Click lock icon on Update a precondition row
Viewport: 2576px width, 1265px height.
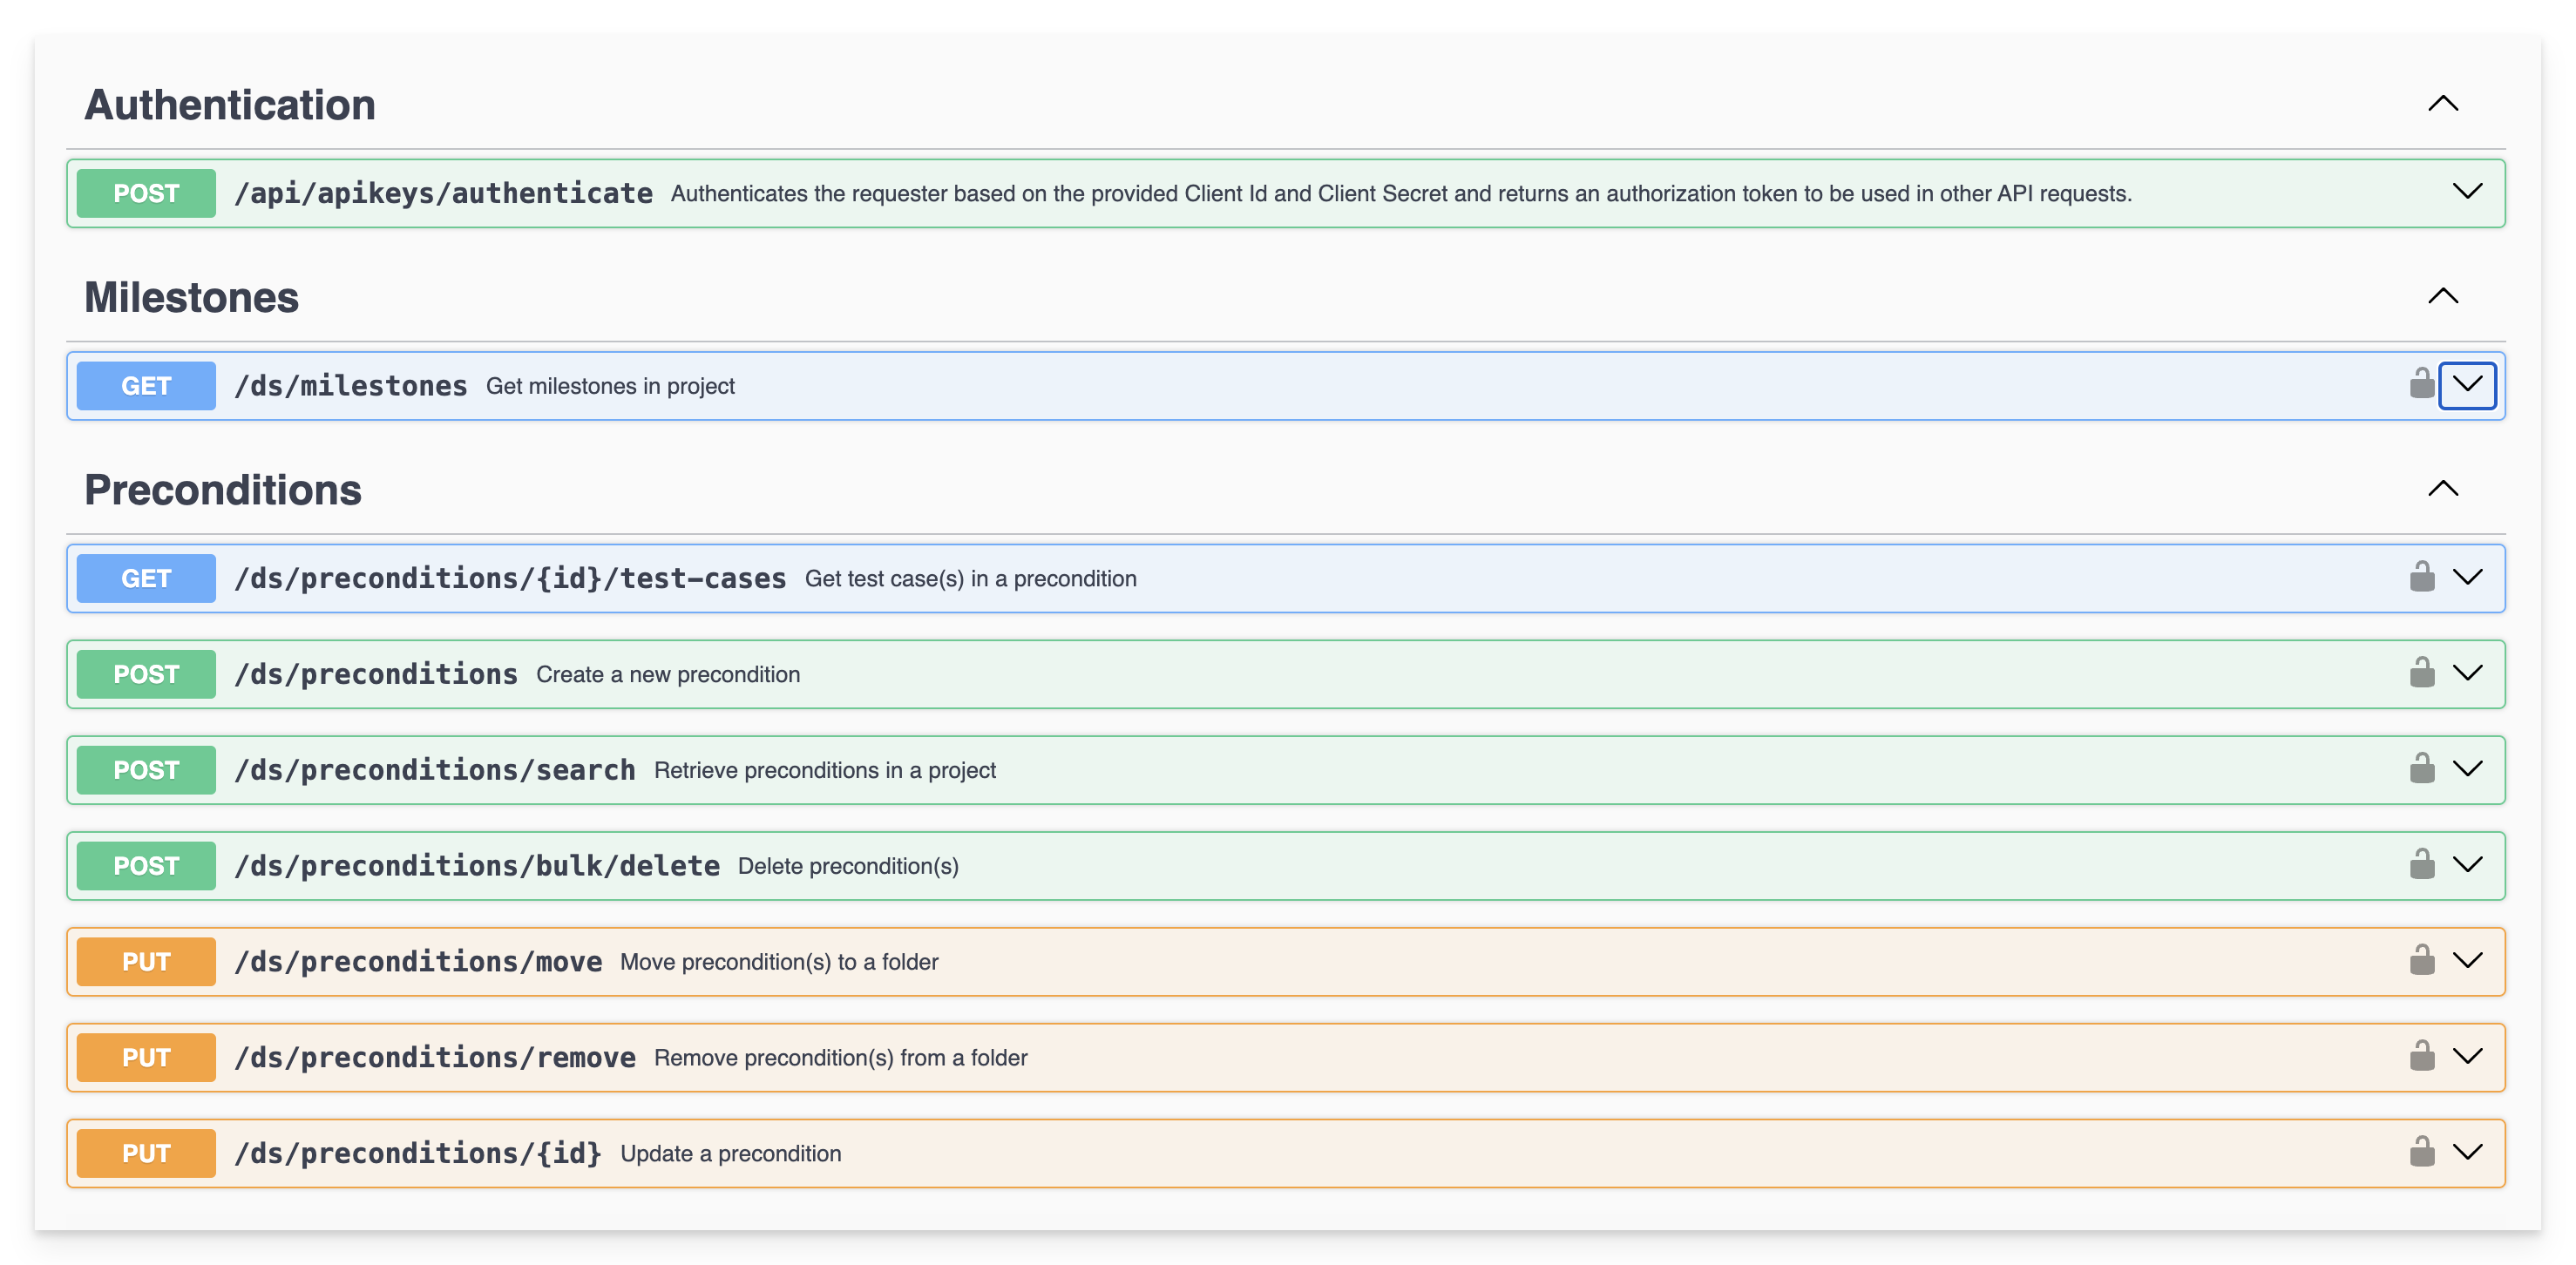pyautogui.click(x=2421, y=1152)
